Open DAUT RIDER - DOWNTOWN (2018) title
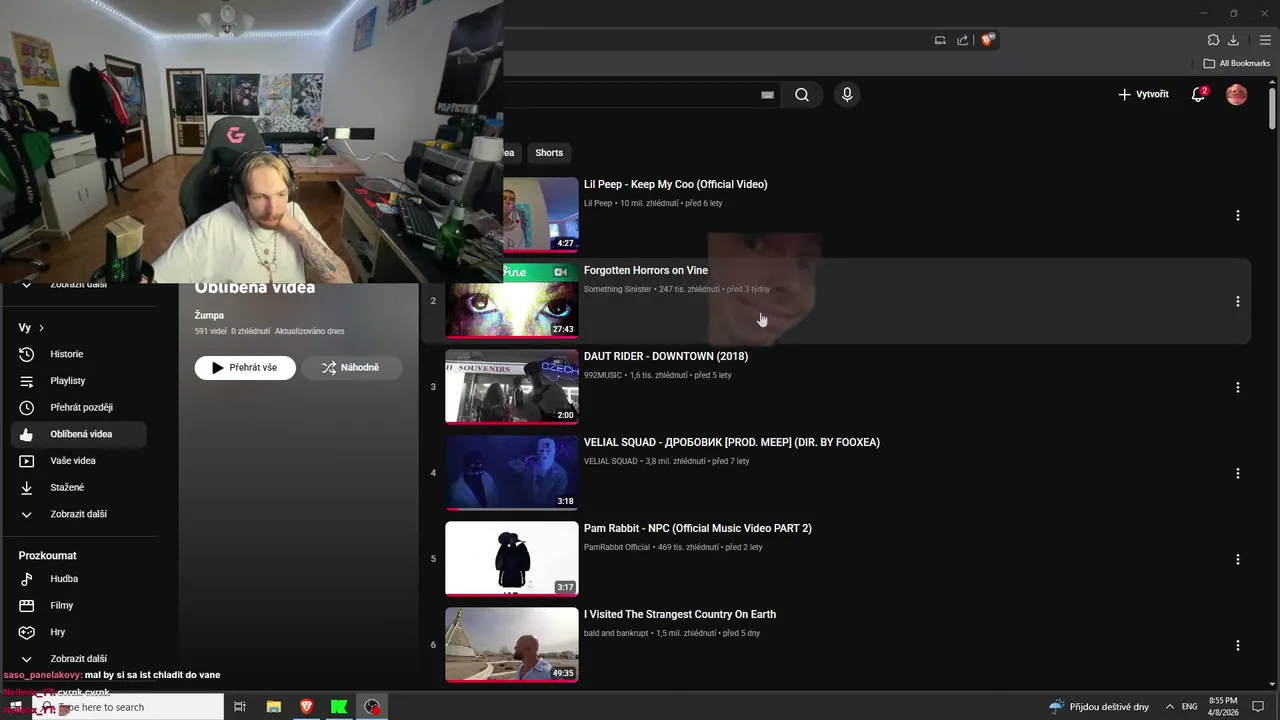 click(666, 356)
